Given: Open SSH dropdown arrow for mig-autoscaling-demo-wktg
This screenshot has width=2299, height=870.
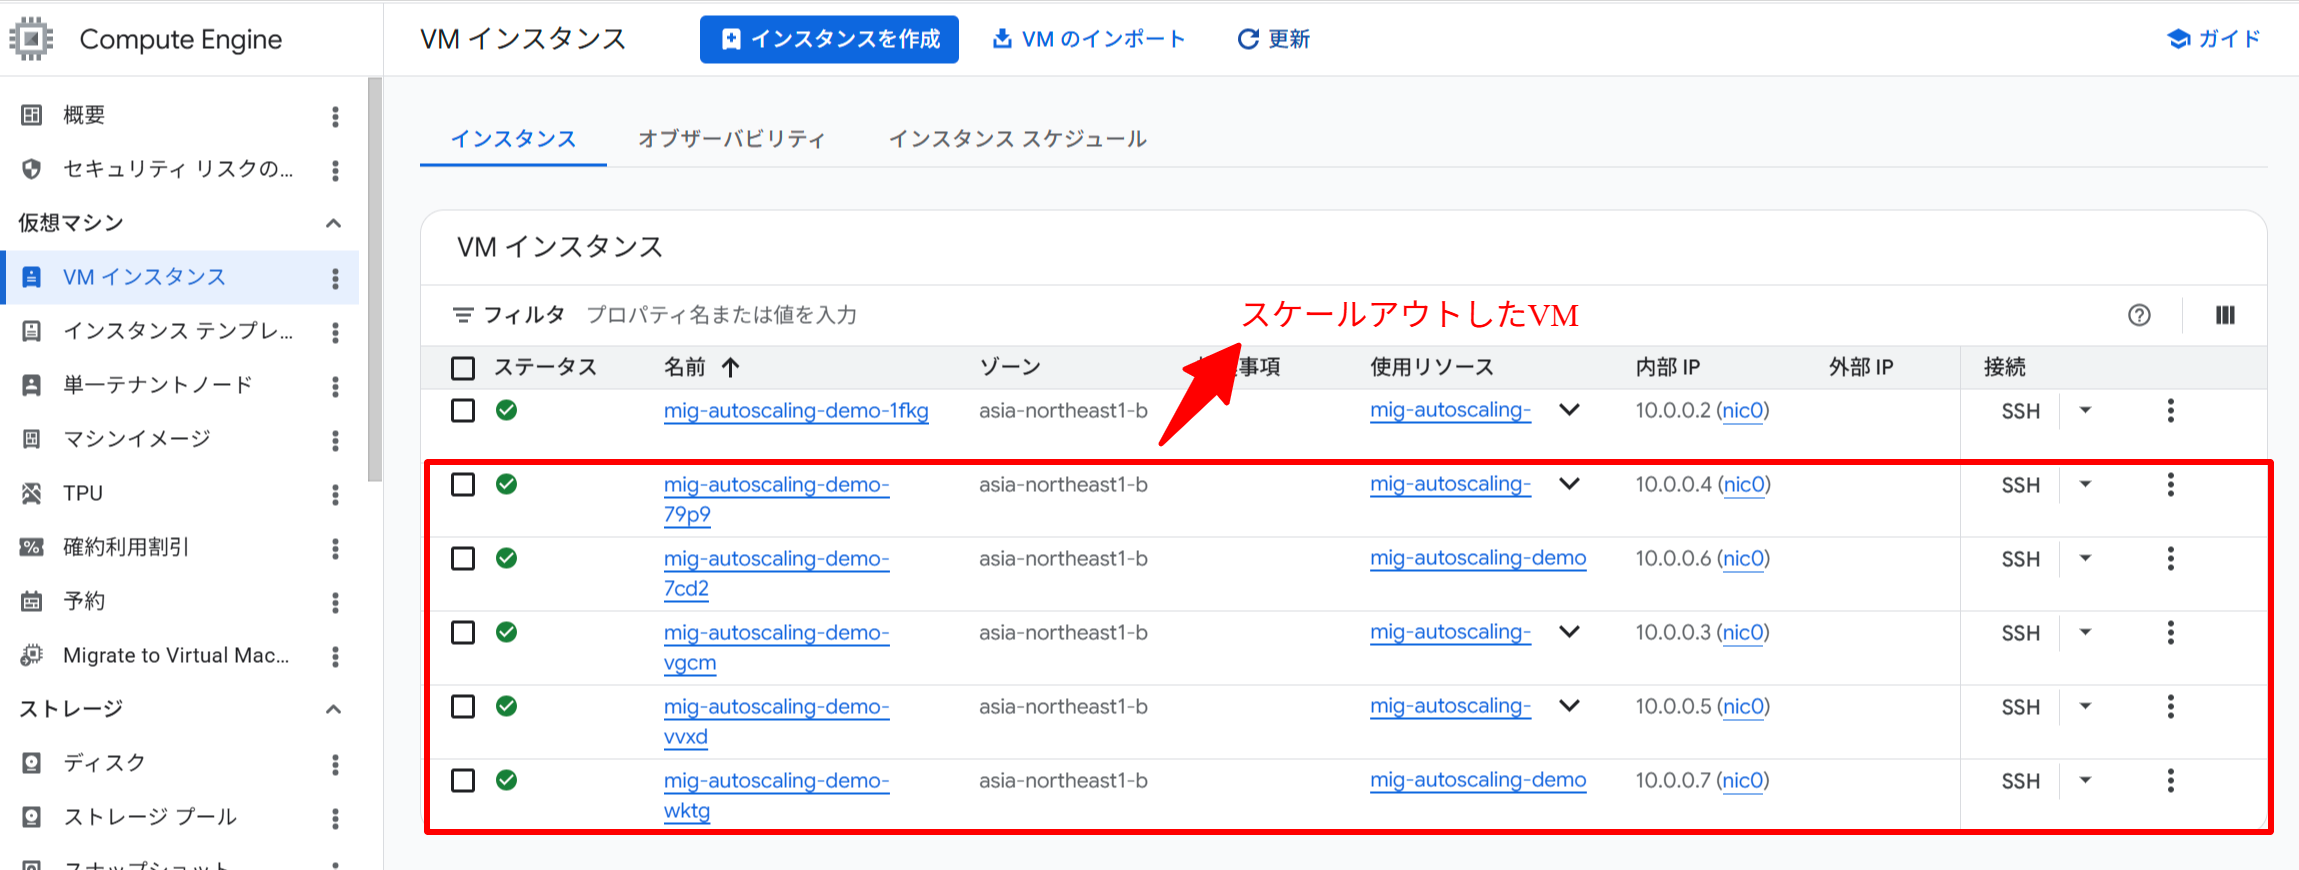Looking at the screenshot, I should point(2085,780).
